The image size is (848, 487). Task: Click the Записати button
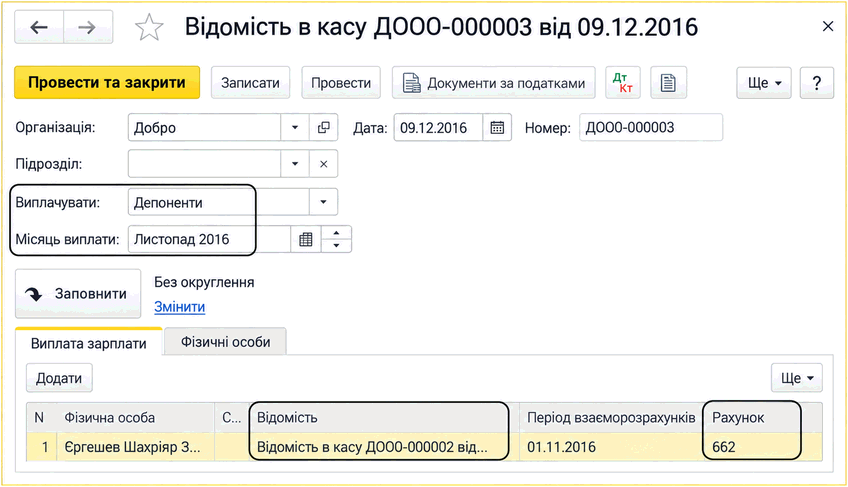(x=250, y=83)
